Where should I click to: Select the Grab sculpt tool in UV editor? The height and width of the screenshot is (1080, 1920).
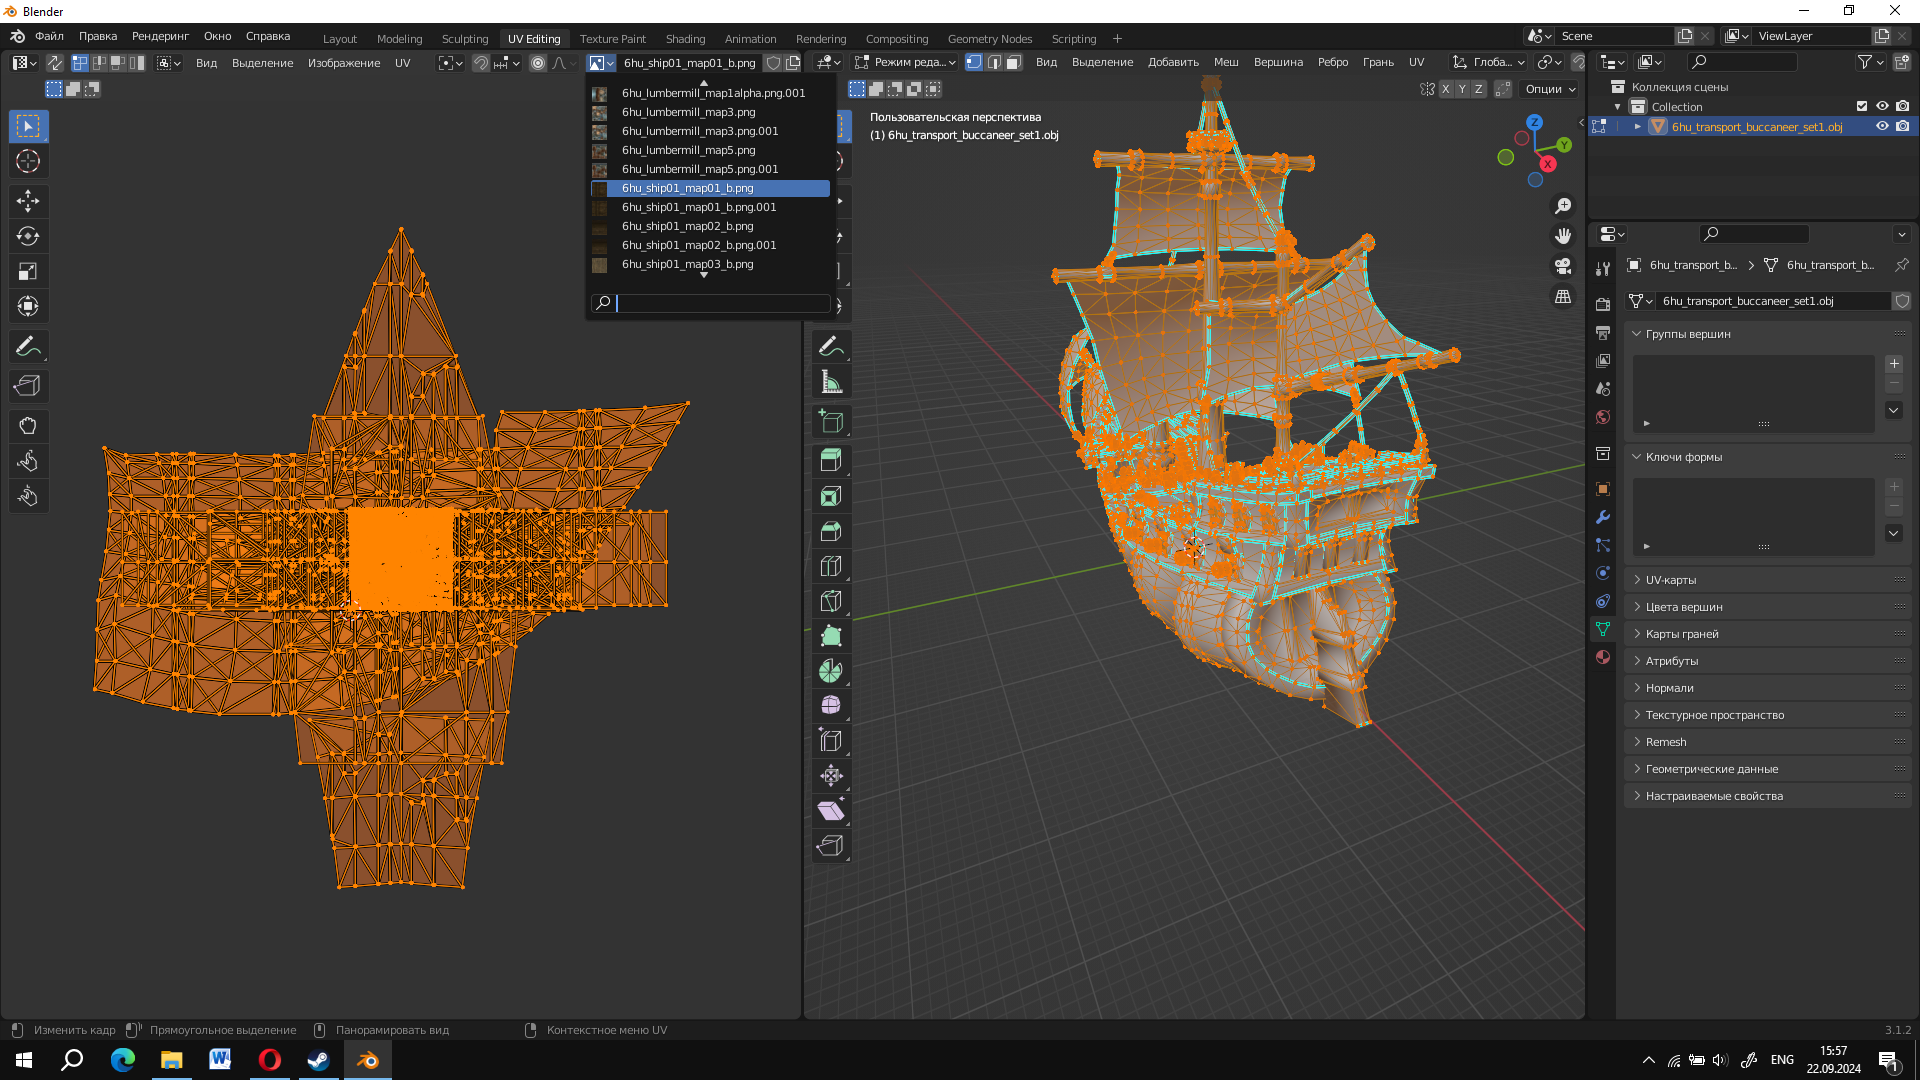(x=28, y=426)
